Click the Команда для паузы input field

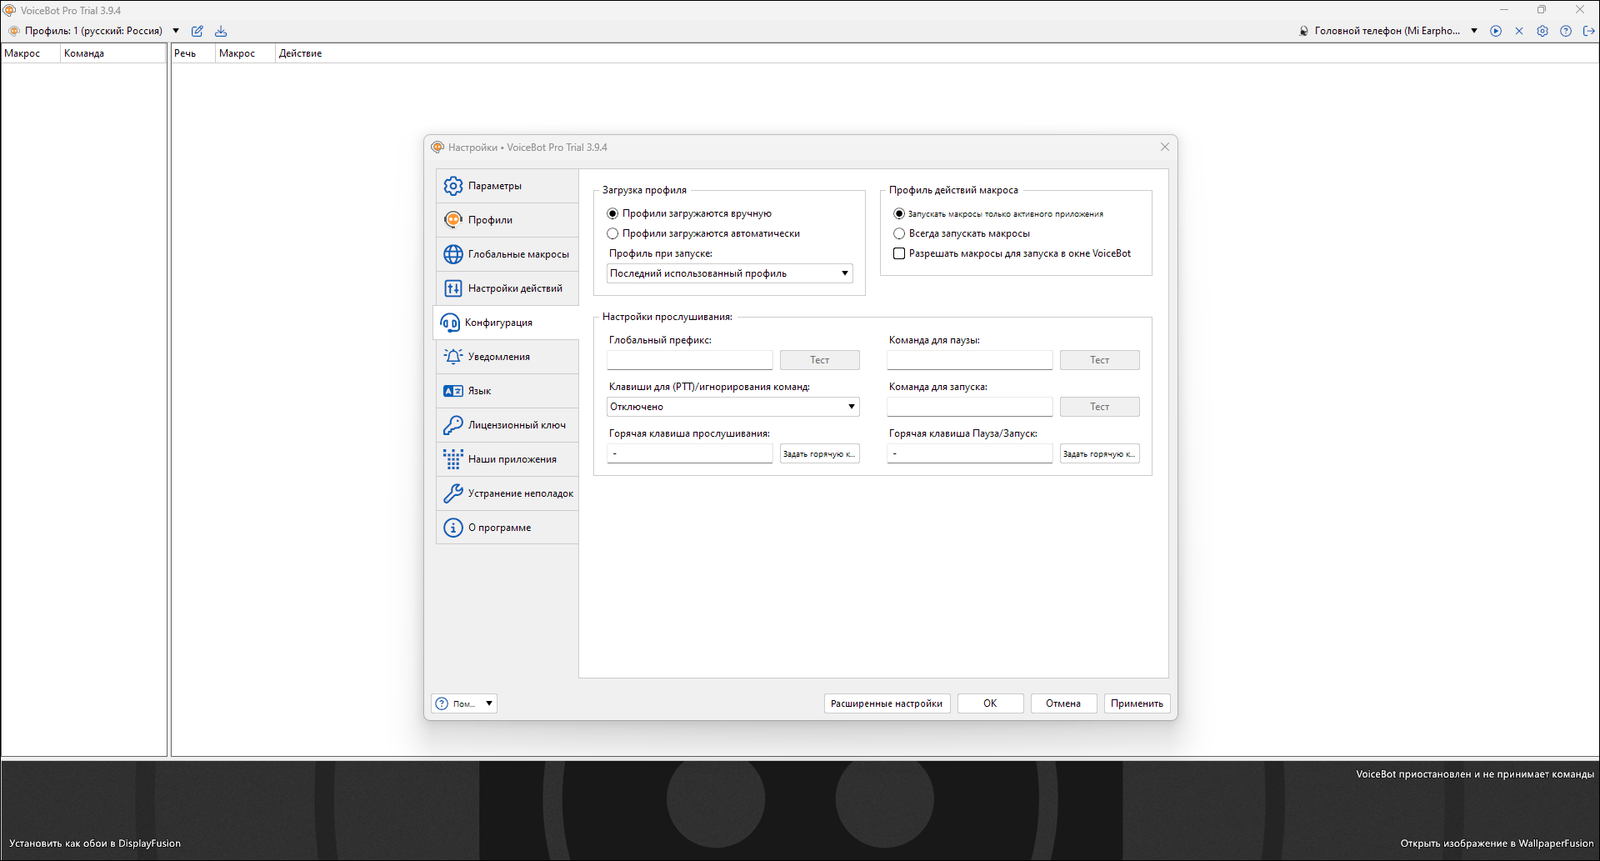(x=970, y=360)
